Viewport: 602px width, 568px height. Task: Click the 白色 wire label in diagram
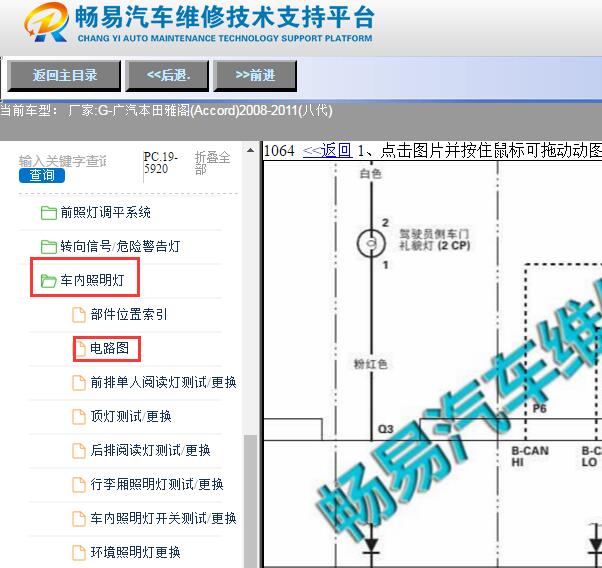pos(370,174)
